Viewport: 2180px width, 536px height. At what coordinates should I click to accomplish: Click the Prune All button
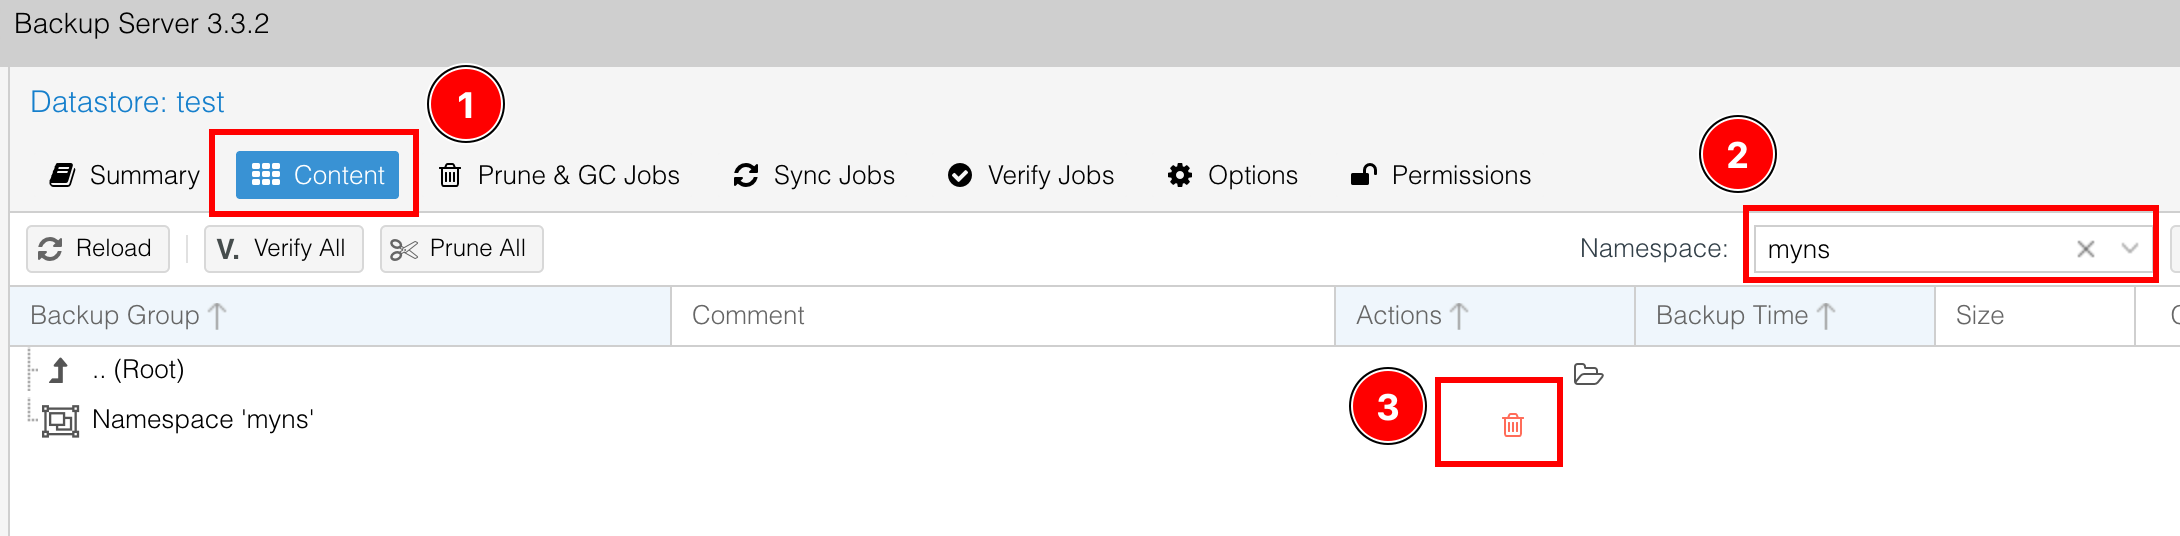tap(461, 248)
